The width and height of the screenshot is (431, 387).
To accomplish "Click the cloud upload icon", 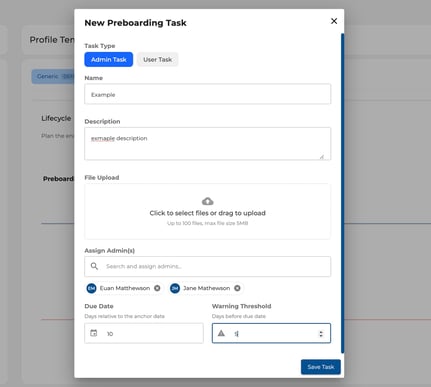I will click(208, 201).
